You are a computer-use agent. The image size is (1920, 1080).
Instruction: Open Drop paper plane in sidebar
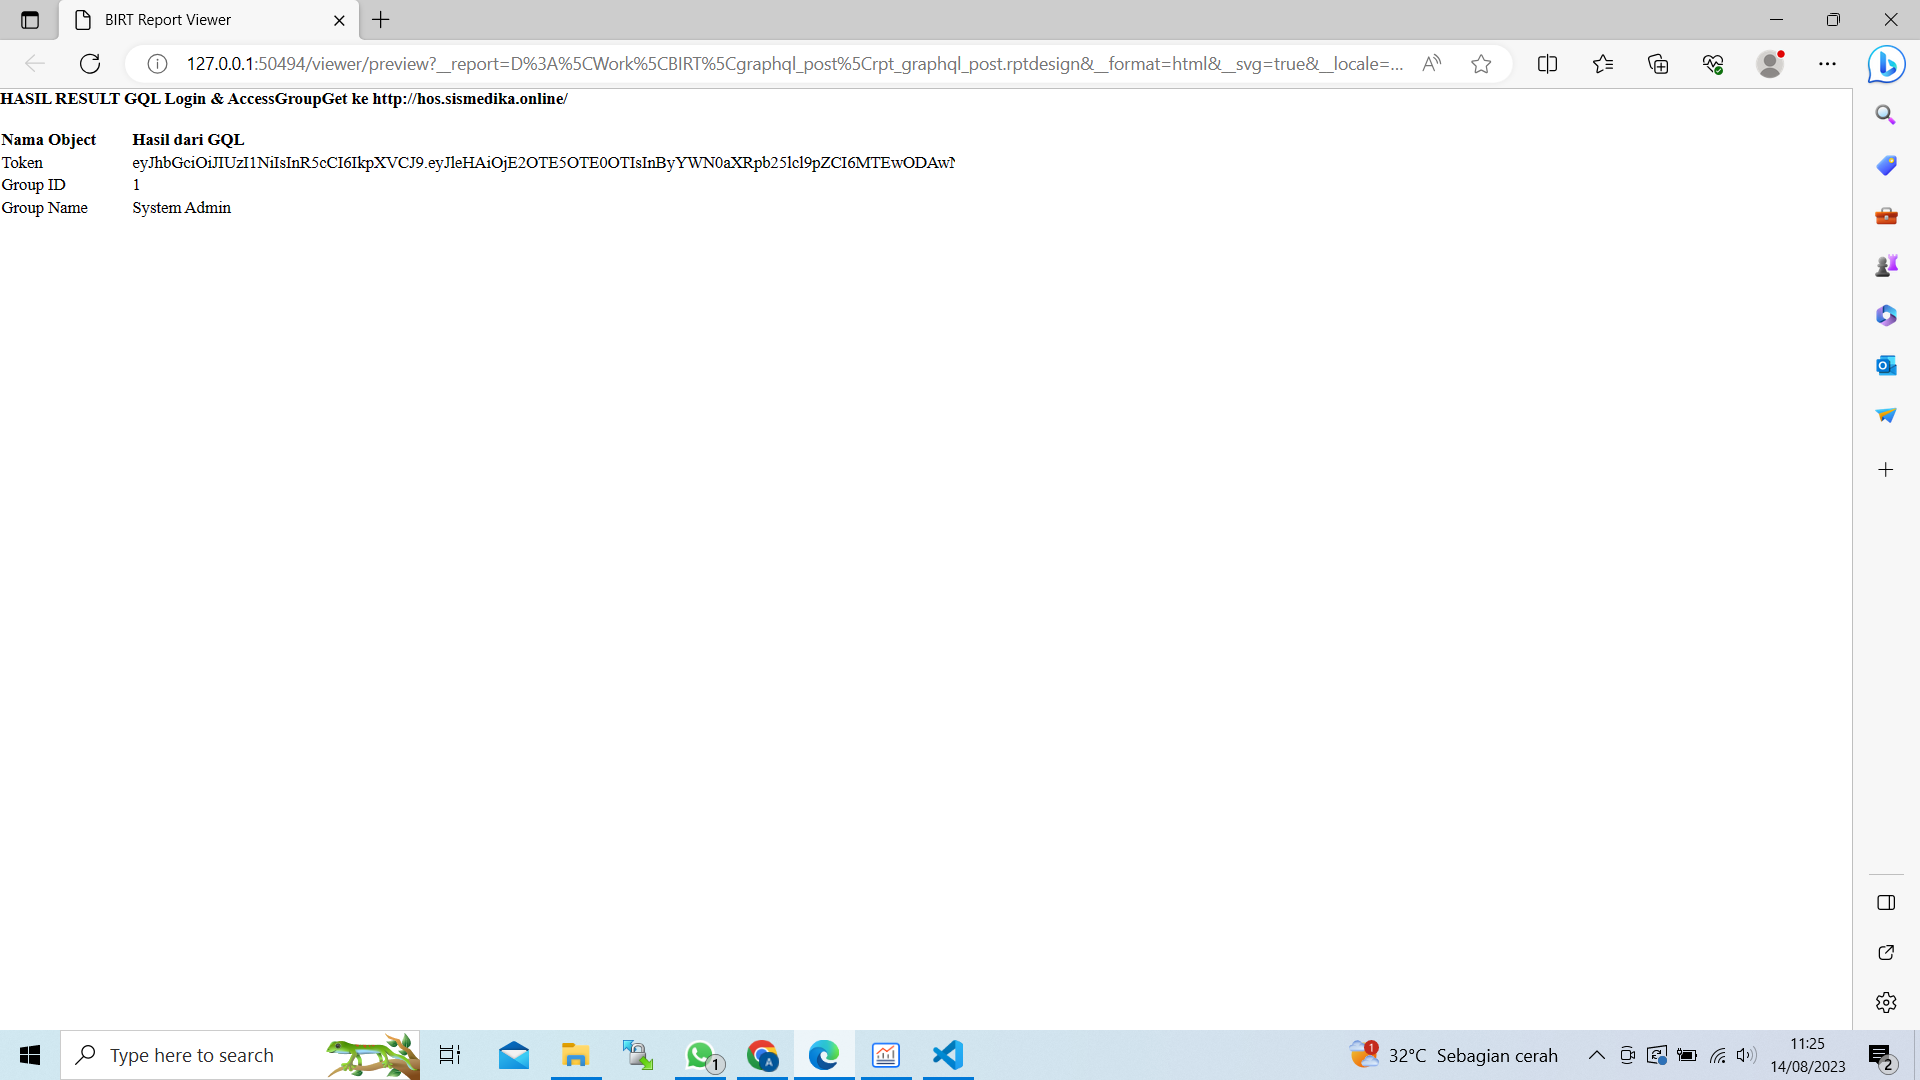1886,415
